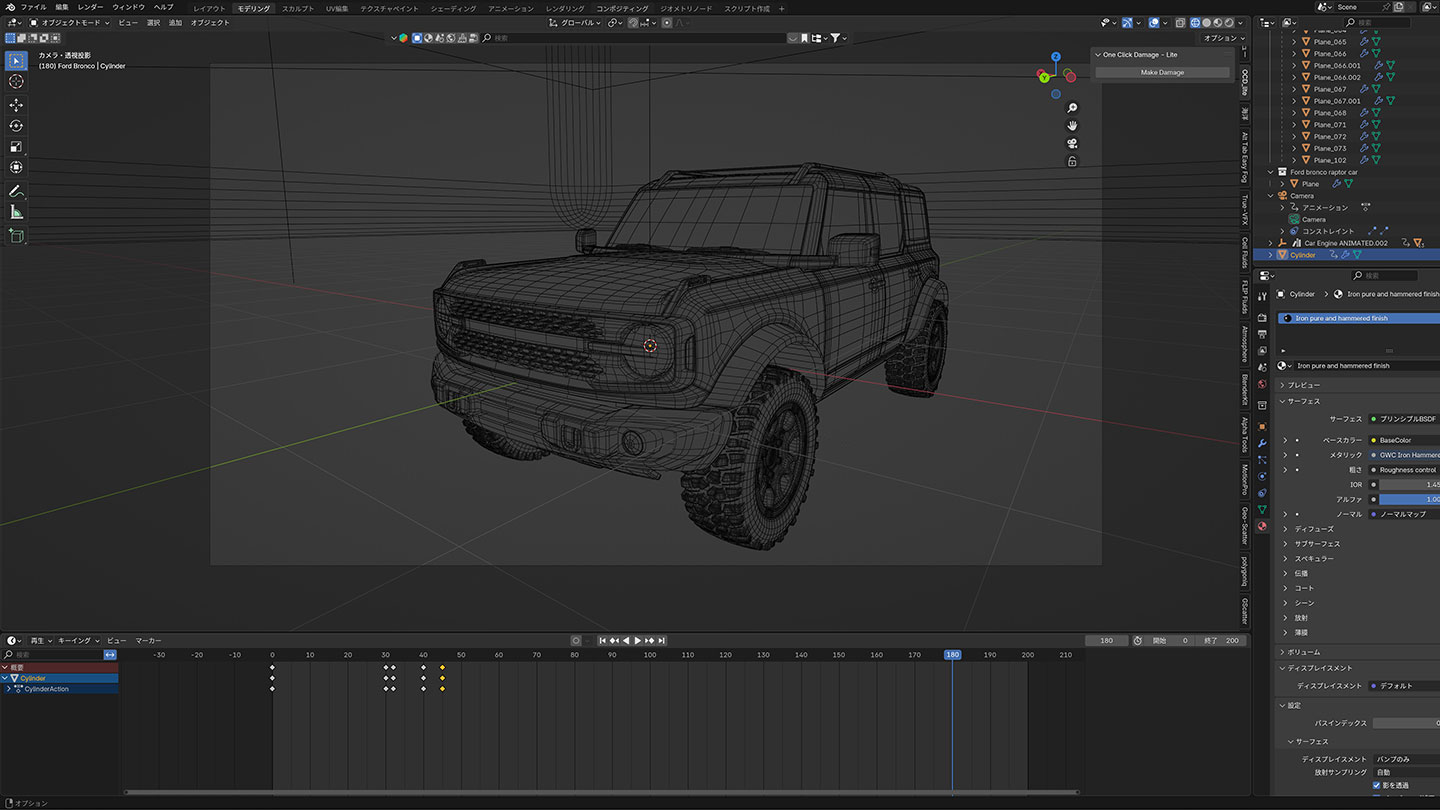This screenshot has width=1440, height=810.
Task: Click the アルファ value slider
Action: [1408, 499]
